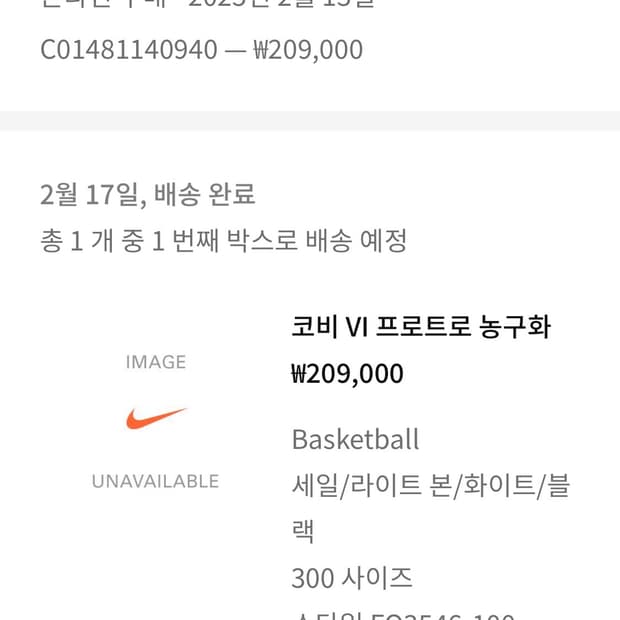620x620 pixels.
Task: Tap the order total ₩209,000 beside order number
Action: click(x=308, y=50)
